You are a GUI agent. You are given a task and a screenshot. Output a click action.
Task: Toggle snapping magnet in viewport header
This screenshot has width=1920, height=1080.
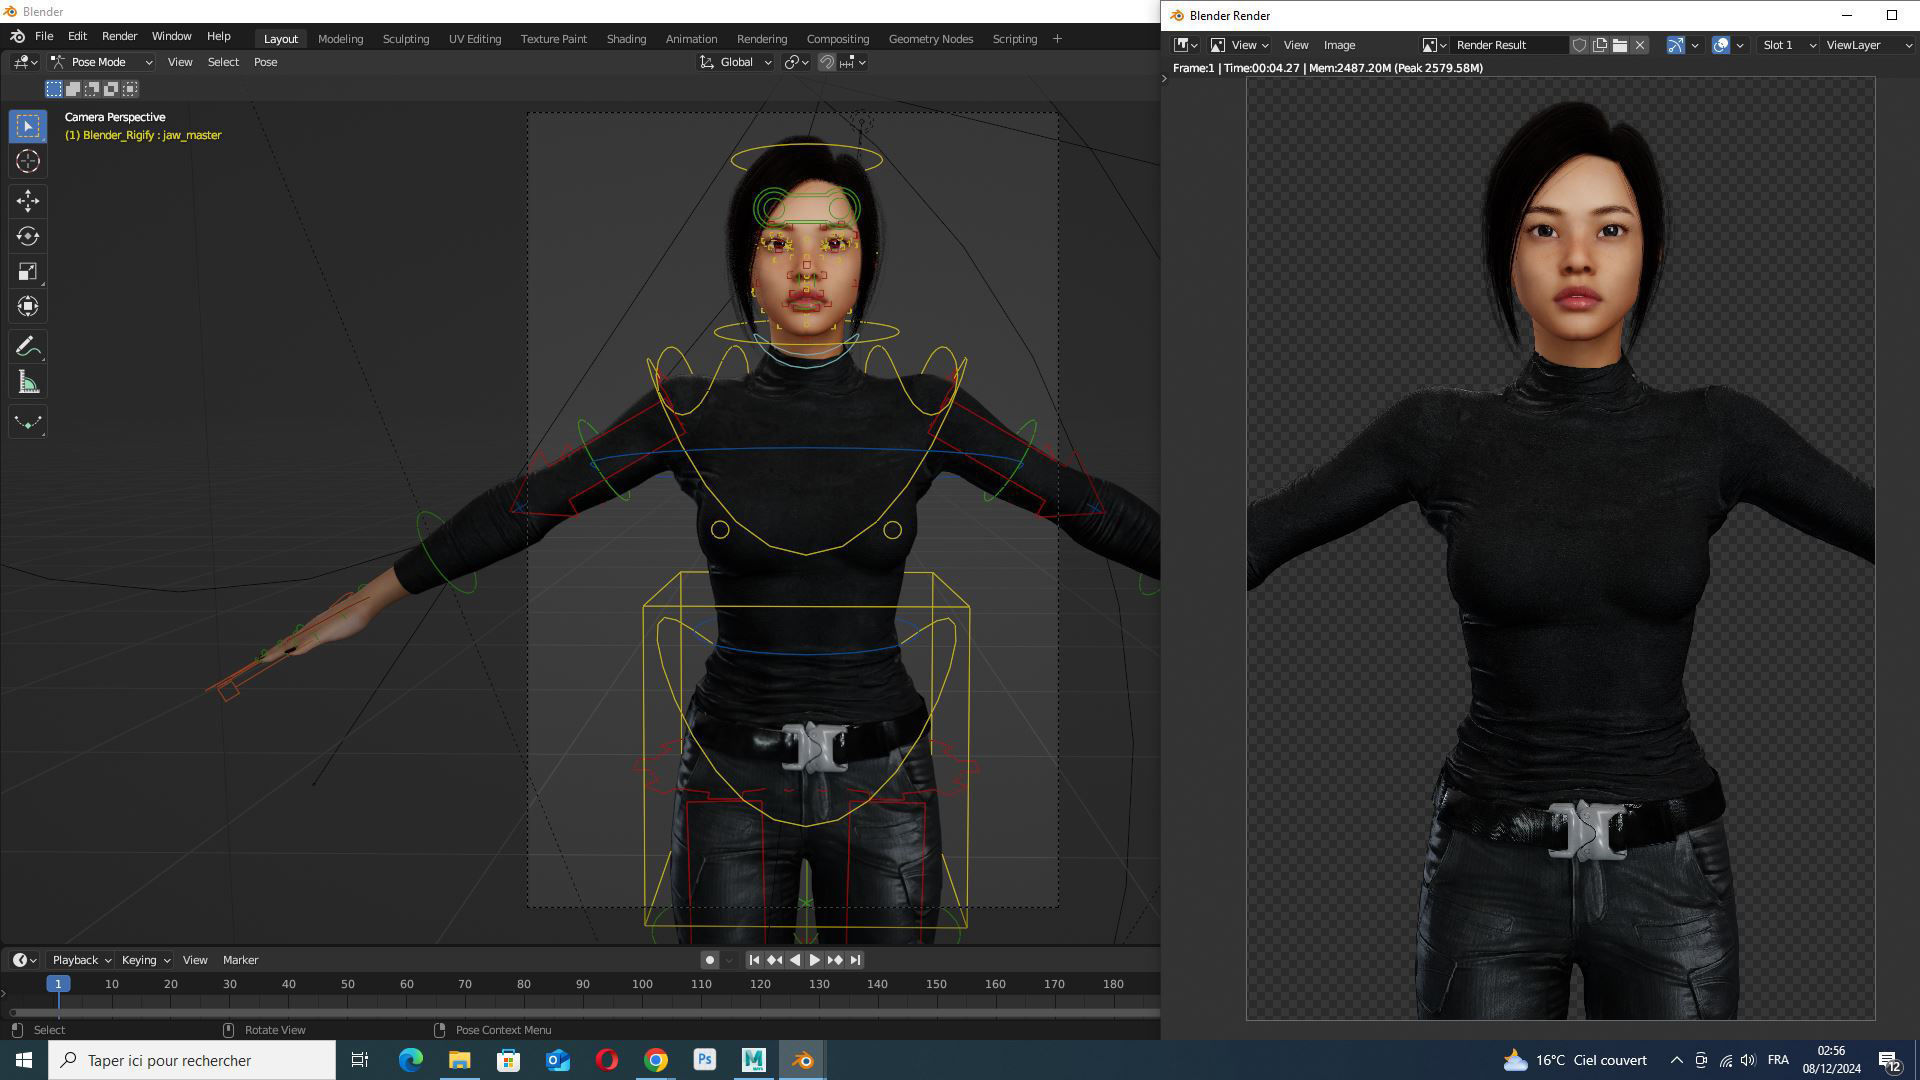point(827,62)
